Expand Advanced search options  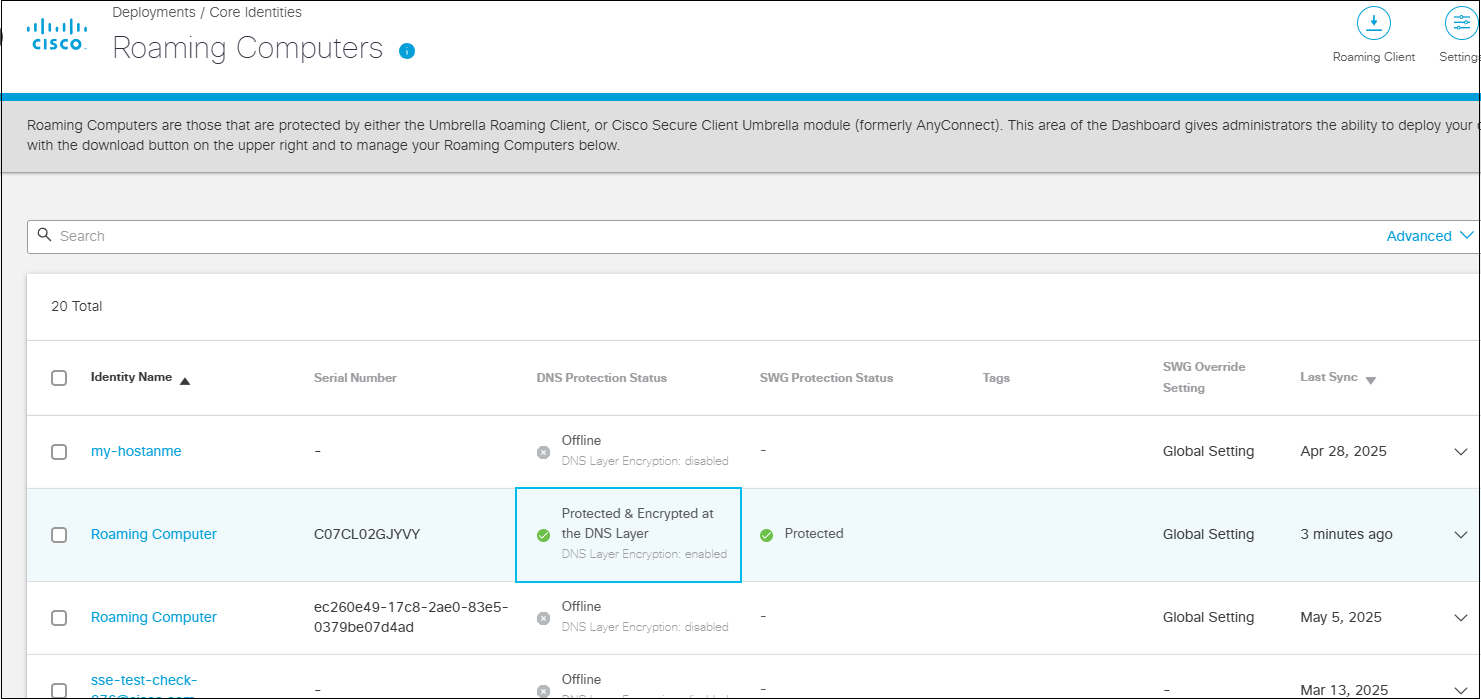pyautogui.click(x=1430, y=236)
